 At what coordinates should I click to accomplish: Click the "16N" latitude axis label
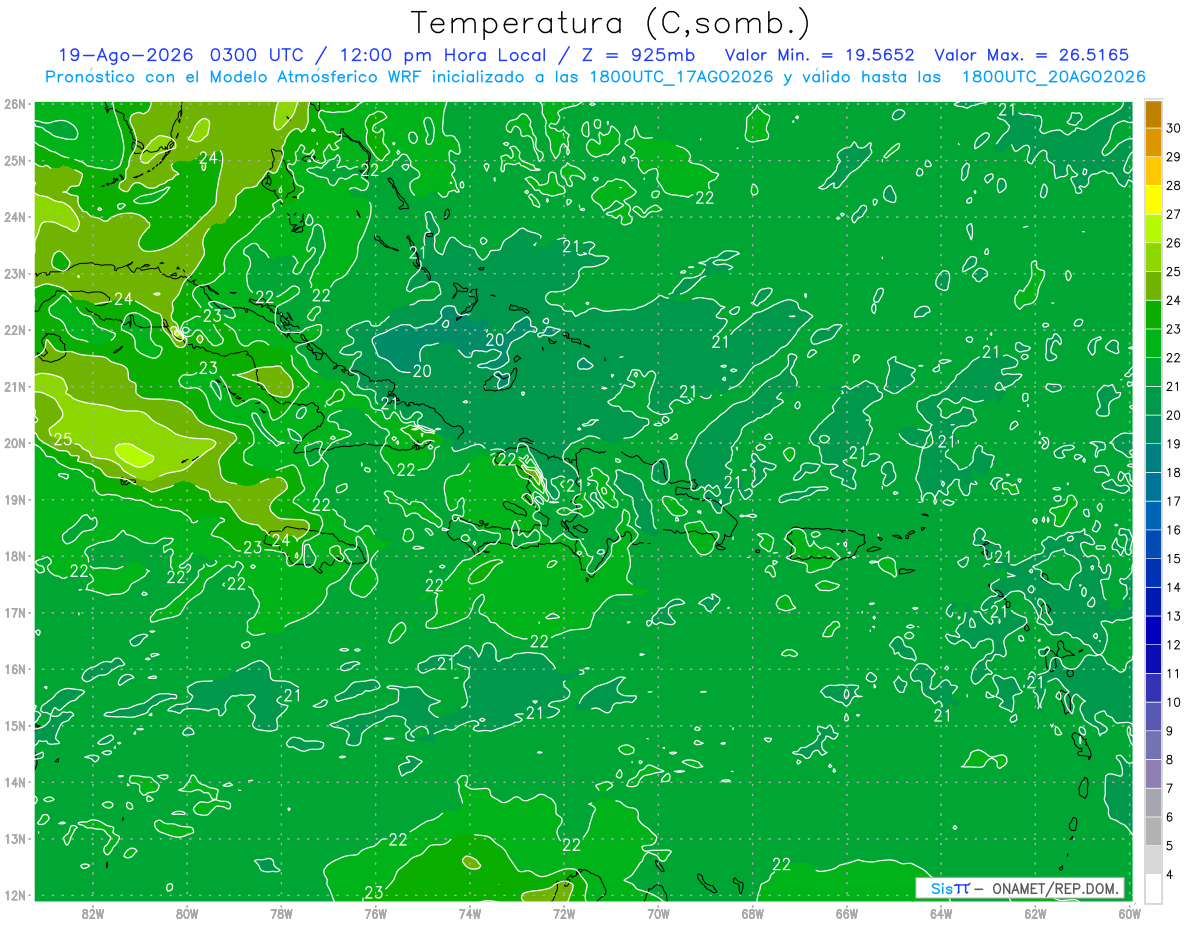pos(14,669)
